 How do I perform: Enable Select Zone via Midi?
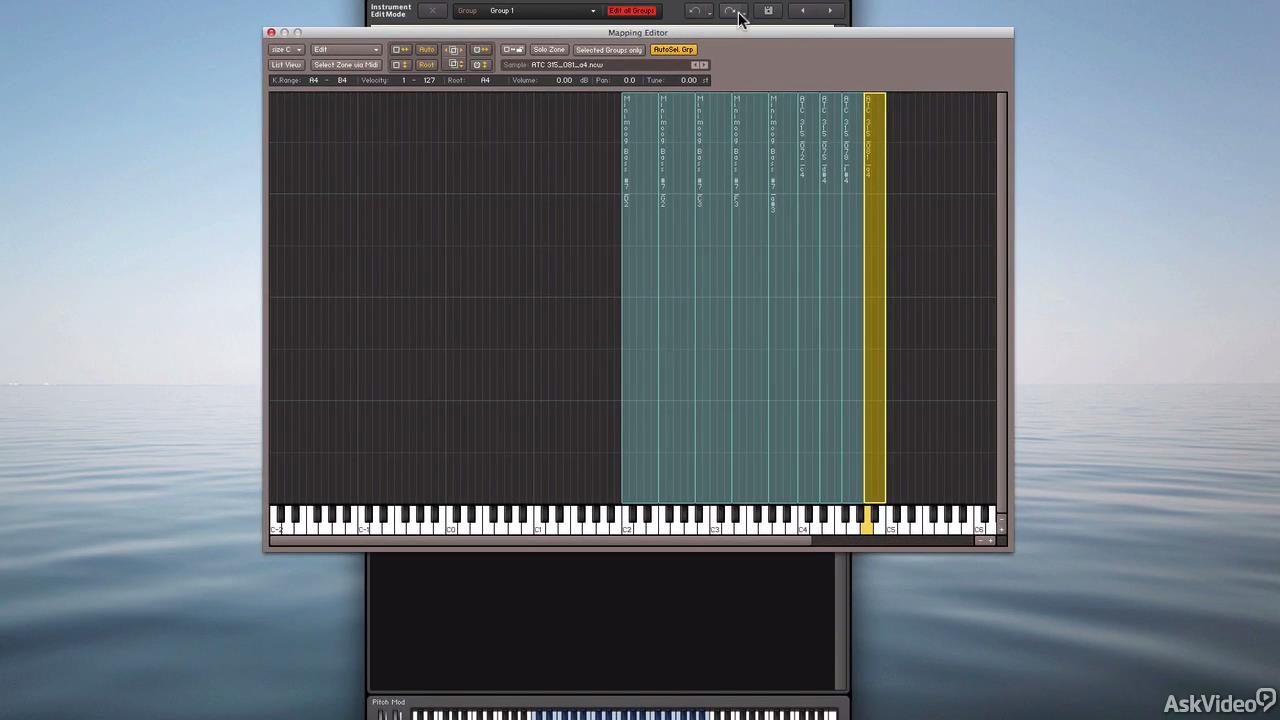tap(346, 65)
